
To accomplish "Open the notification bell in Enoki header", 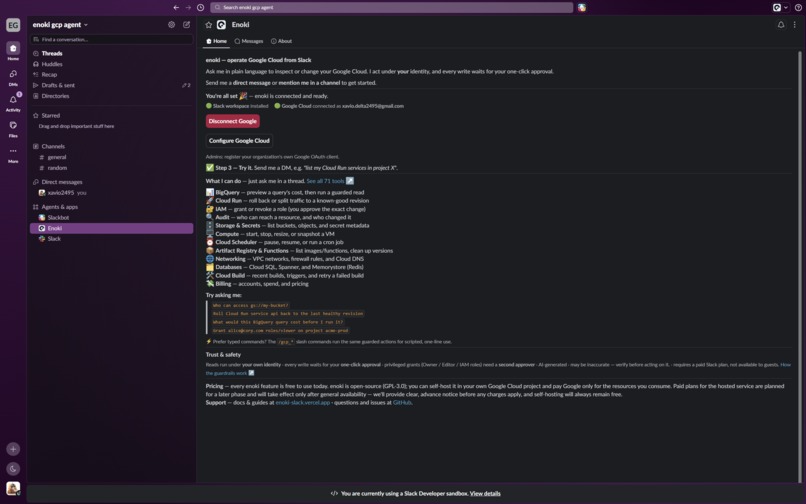I will click(x=781, y=25).
